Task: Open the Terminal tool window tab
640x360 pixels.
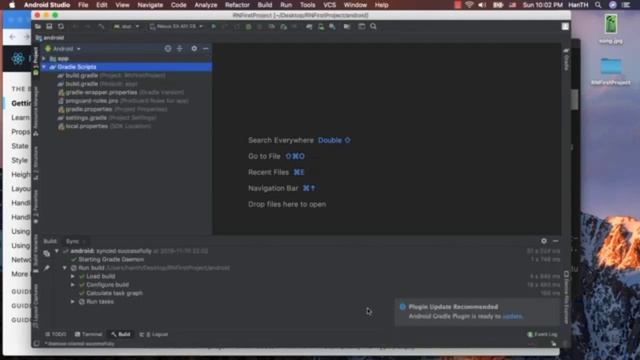Action: (89, 334)
